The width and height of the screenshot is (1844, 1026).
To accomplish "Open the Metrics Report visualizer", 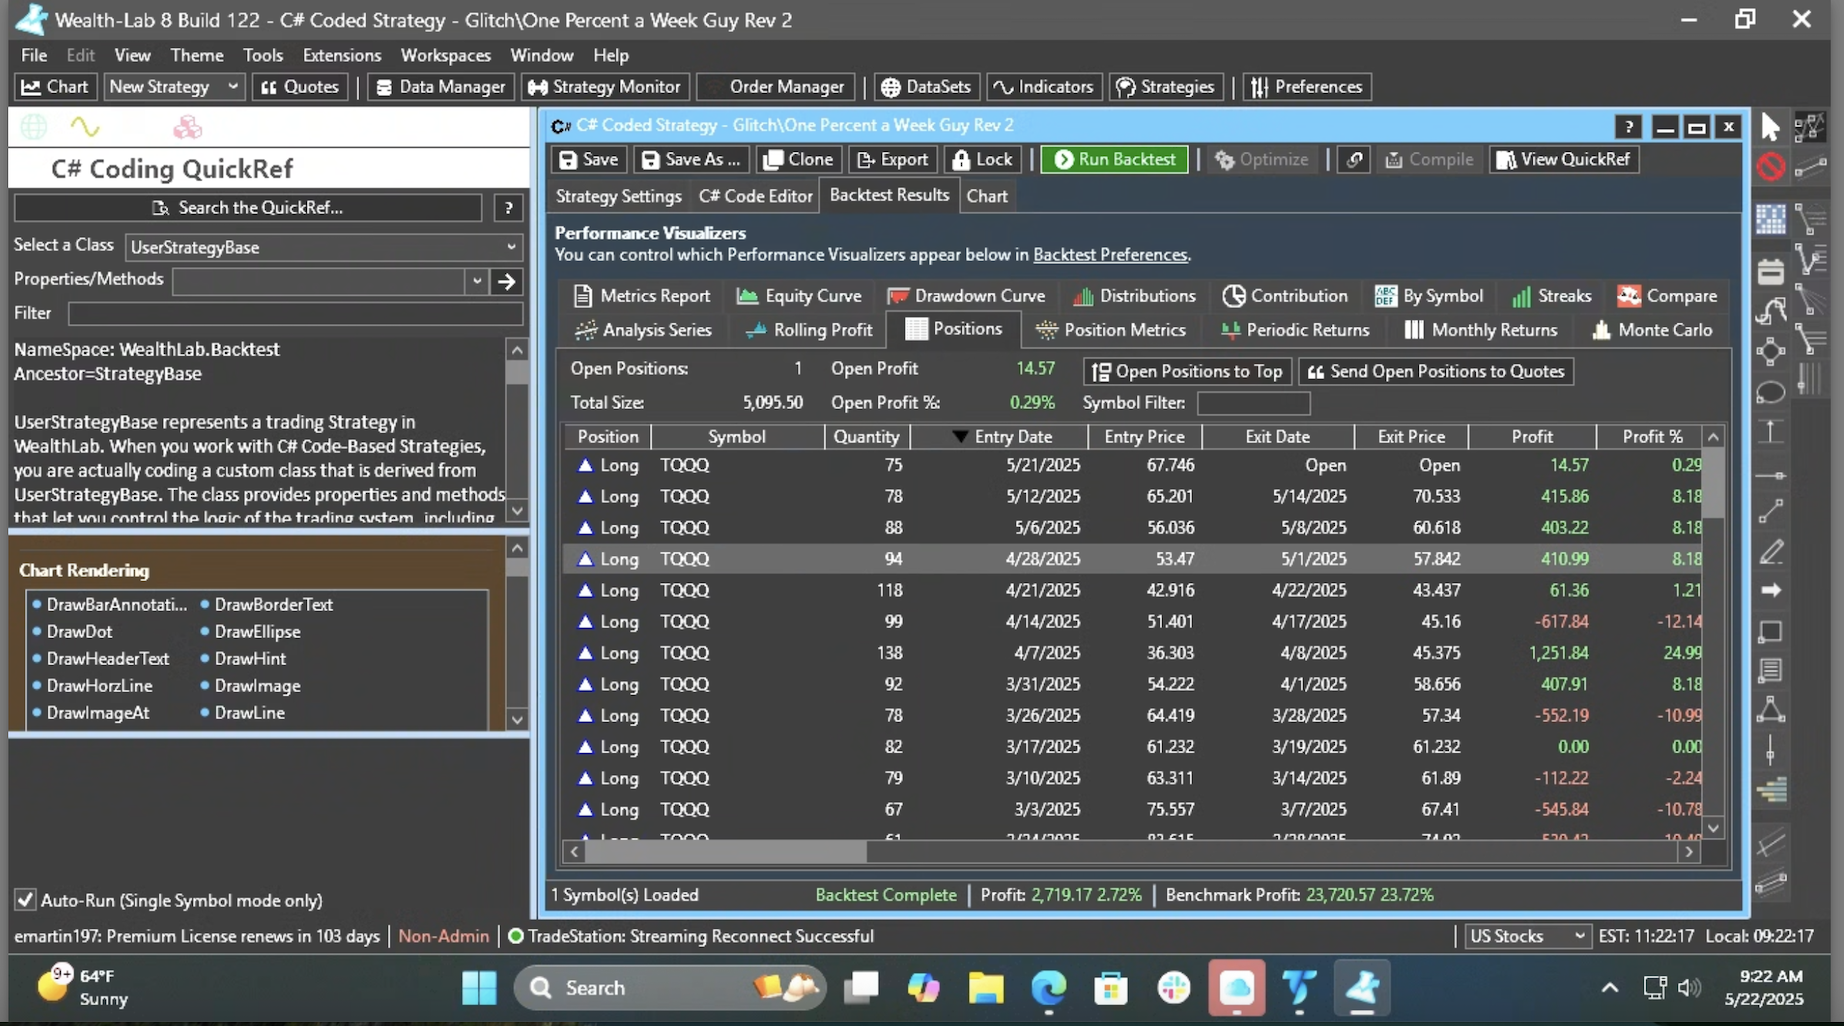I will [x=642, y=296].
